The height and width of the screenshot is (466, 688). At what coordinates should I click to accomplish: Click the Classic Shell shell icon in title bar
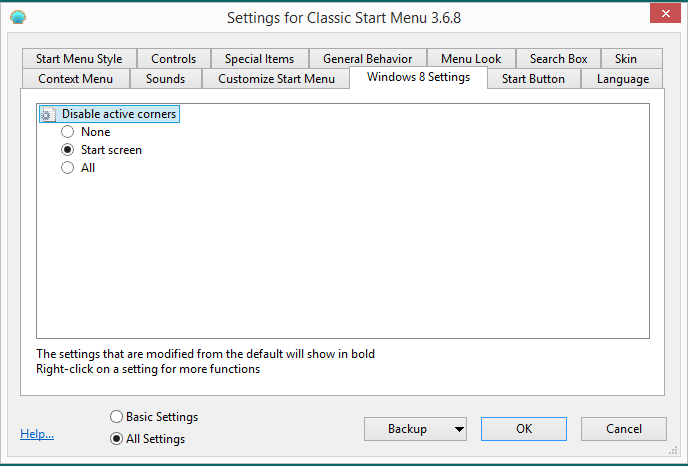click(x=18, y=17)
